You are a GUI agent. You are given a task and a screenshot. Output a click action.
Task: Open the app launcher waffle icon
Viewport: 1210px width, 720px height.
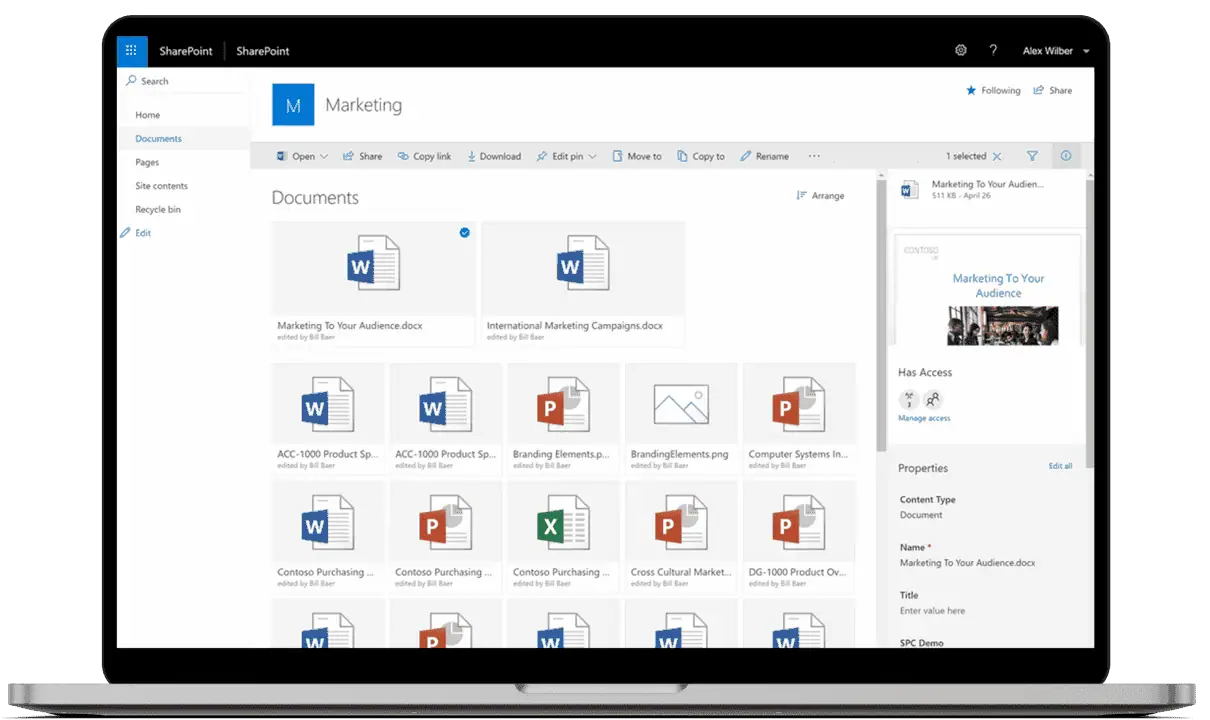132,50
